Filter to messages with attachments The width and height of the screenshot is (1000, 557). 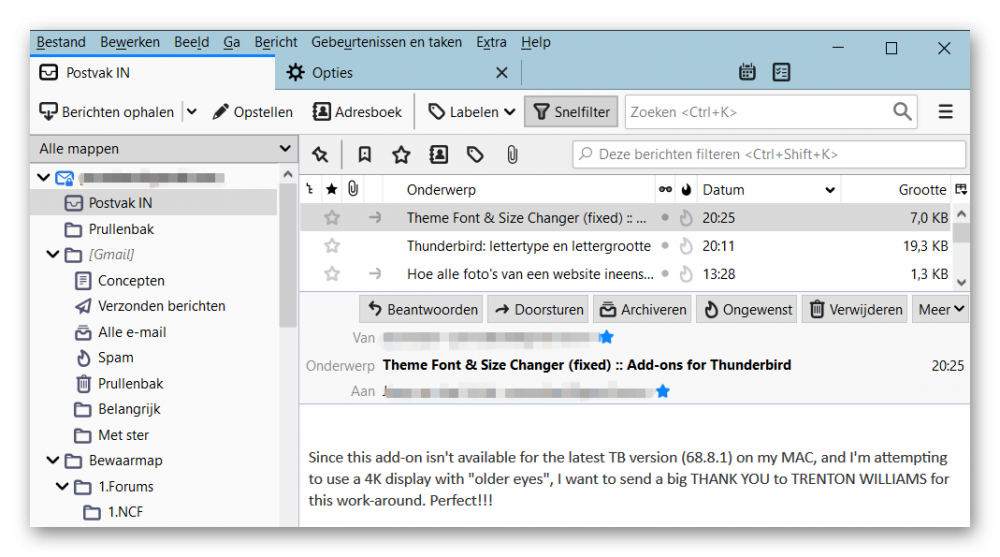click(512, 154)
